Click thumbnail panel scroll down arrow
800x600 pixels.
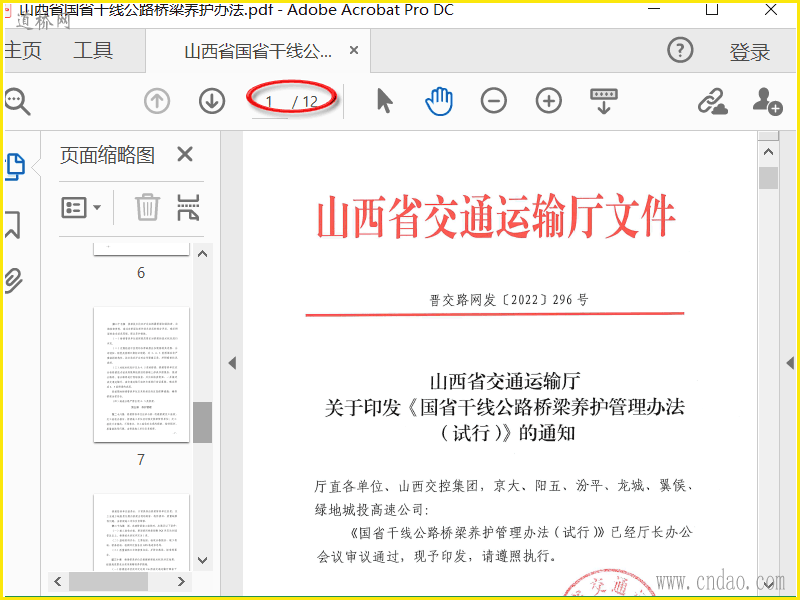point(203,560)
